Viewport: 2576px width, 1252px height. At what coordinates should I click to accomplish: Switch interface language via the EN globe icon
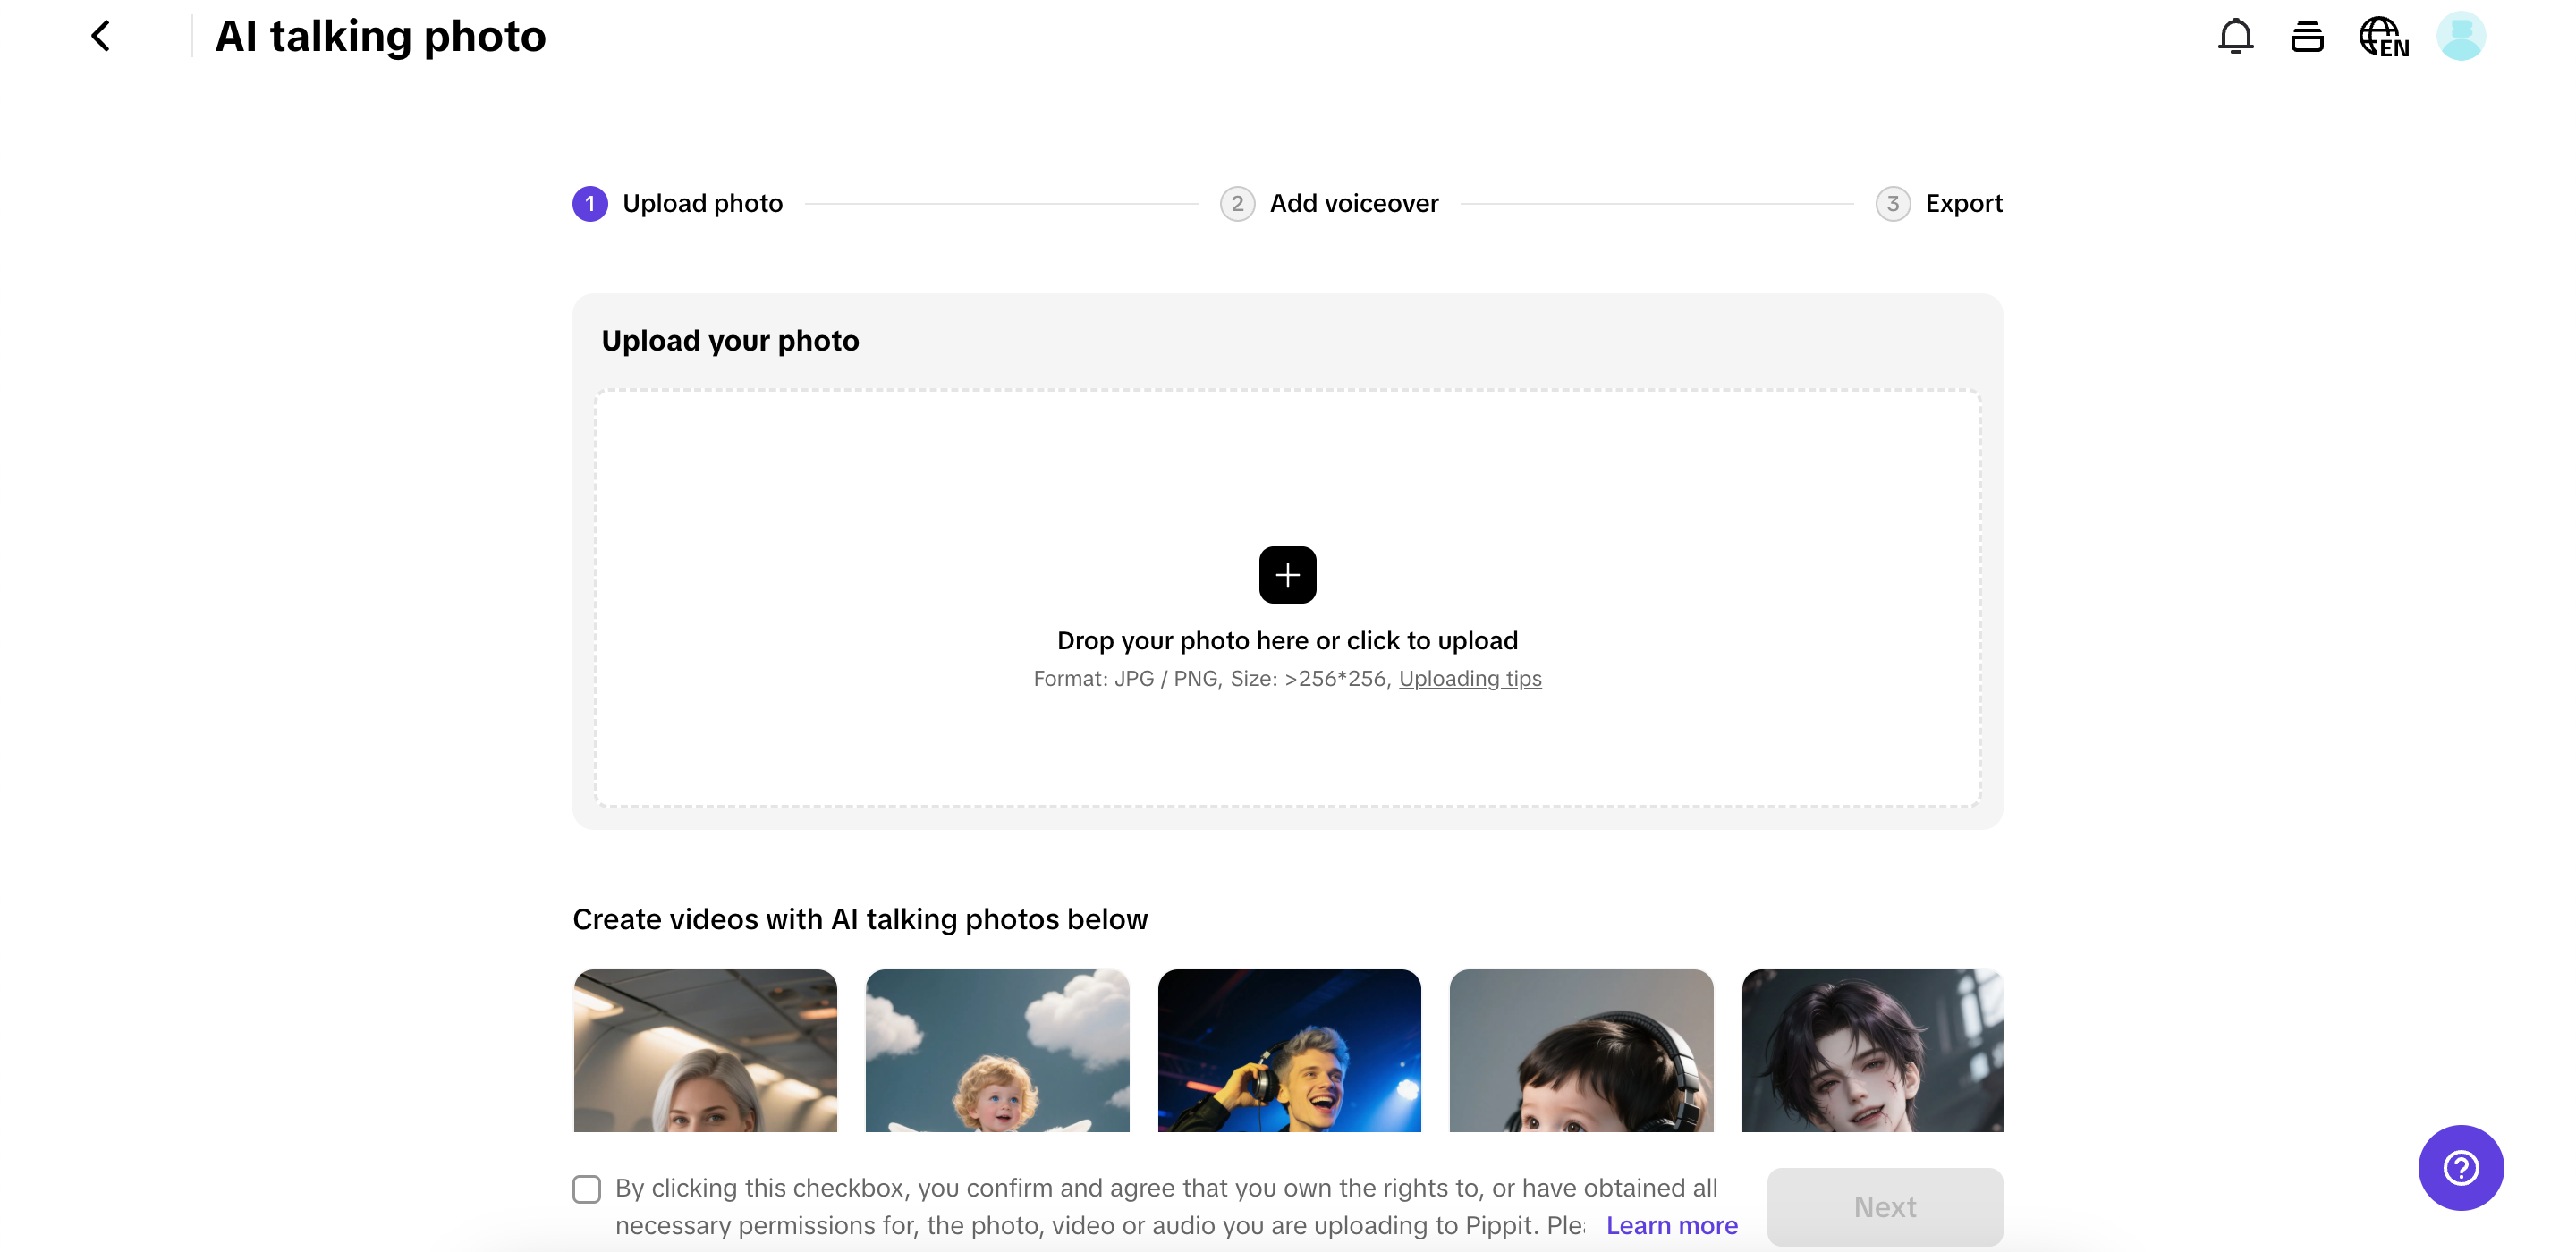click(2383, 36)
